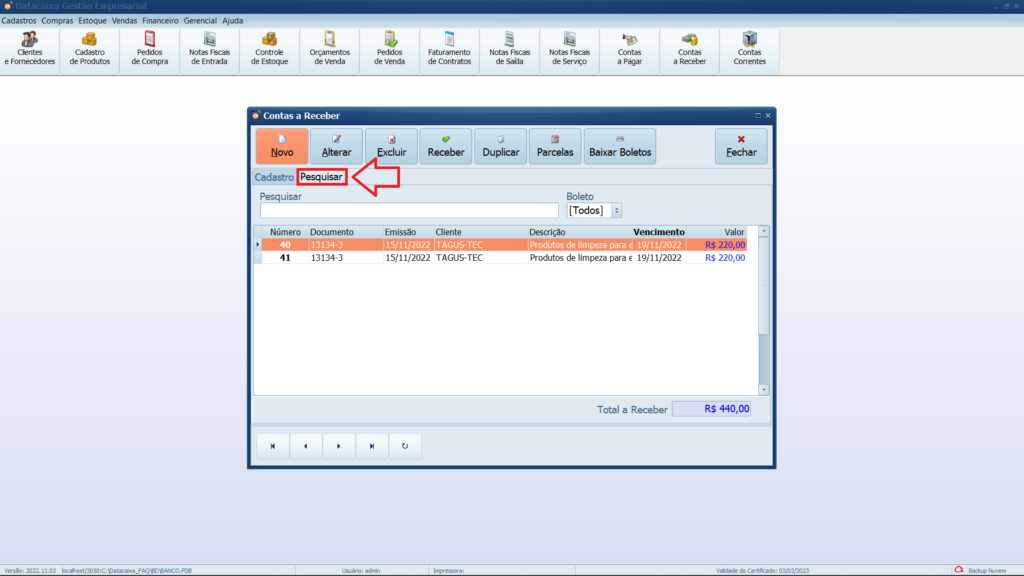This screenshot has height=576, width=1024.
Task: Open Clientes e Fornecedores from toolbar
Action: point(30,50)
